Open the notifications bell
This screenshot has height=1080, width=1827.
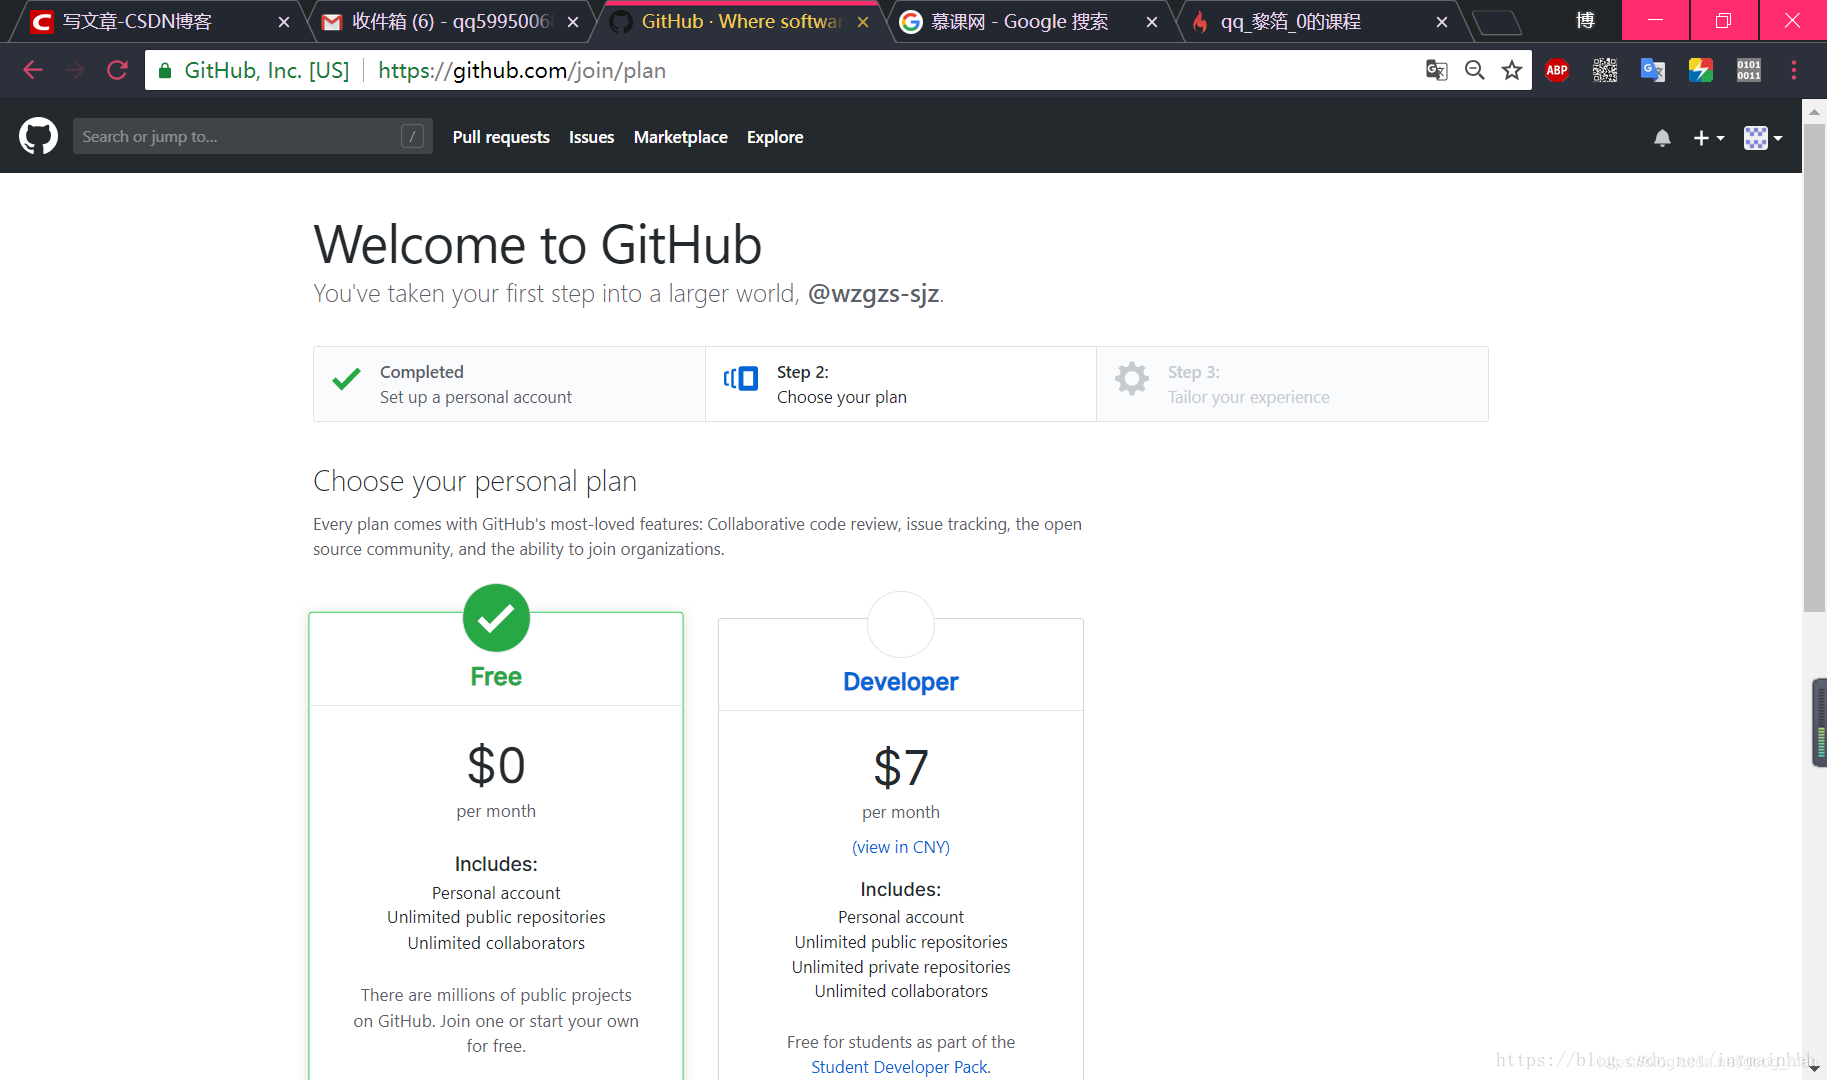pos(1662,138)
